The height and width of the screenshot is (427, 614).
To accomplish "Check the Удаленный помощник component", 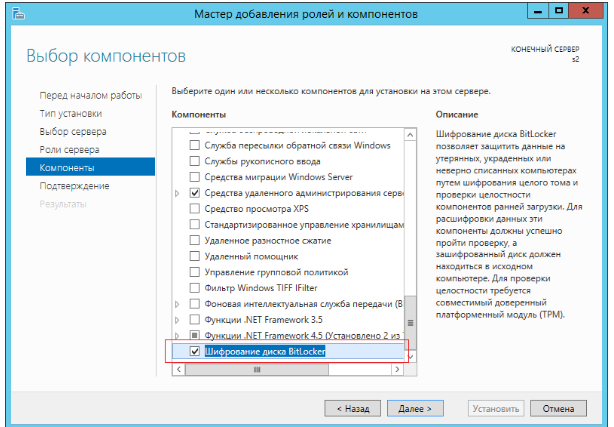I will [x=195, y=256].
